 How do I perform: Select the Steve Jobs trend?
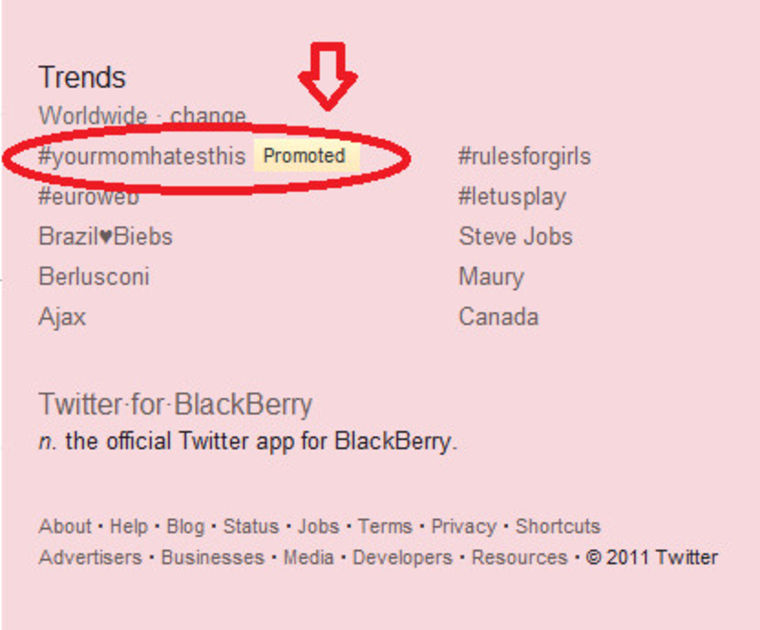515,237
